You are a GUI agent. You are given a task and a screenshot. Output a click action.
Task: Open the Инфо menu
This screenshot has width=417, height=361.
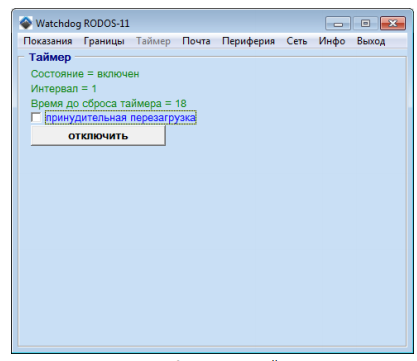pos(332,41)
